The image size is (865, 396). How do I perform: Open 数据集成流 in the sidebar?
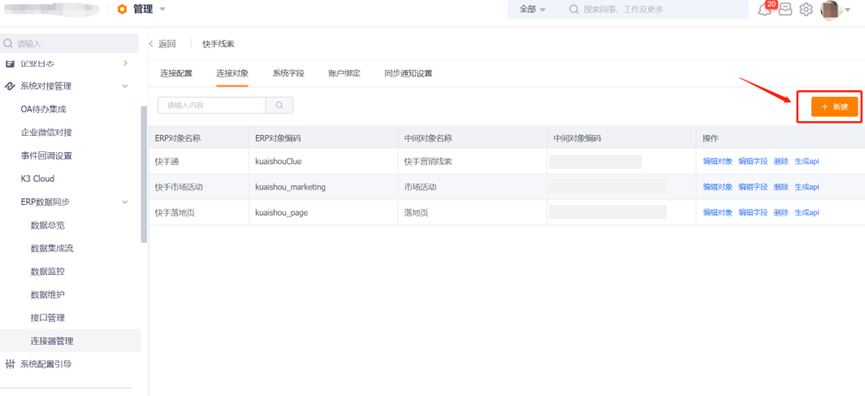pos(52,248)
